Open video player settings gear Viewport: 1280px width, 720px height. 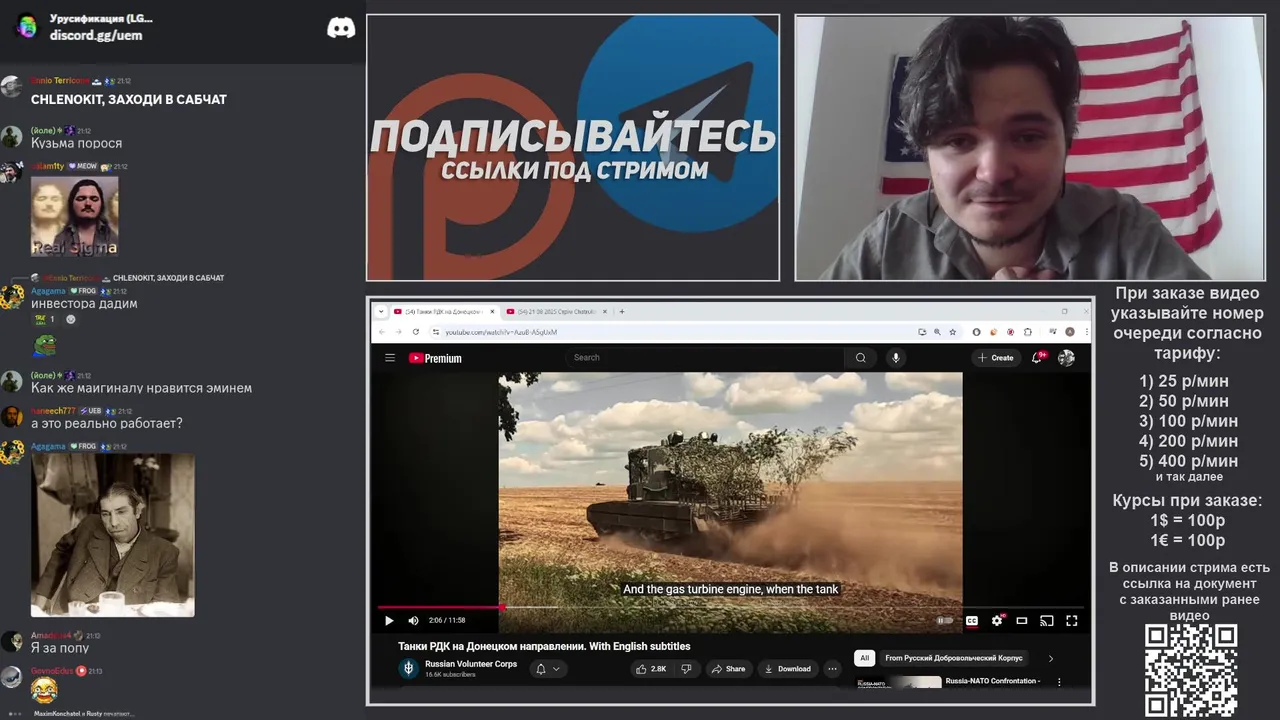(997, 621)
